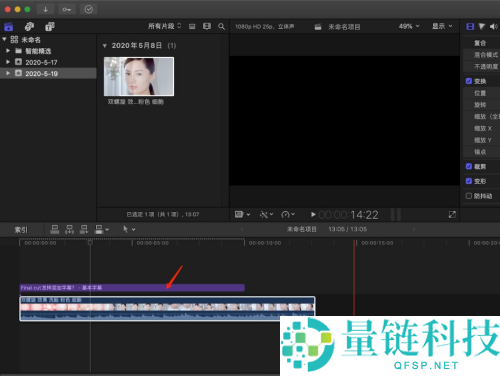Click the 不透明度 opacity parameter row
This screenshot has height=376, width=500.
(x=482, y=66)
